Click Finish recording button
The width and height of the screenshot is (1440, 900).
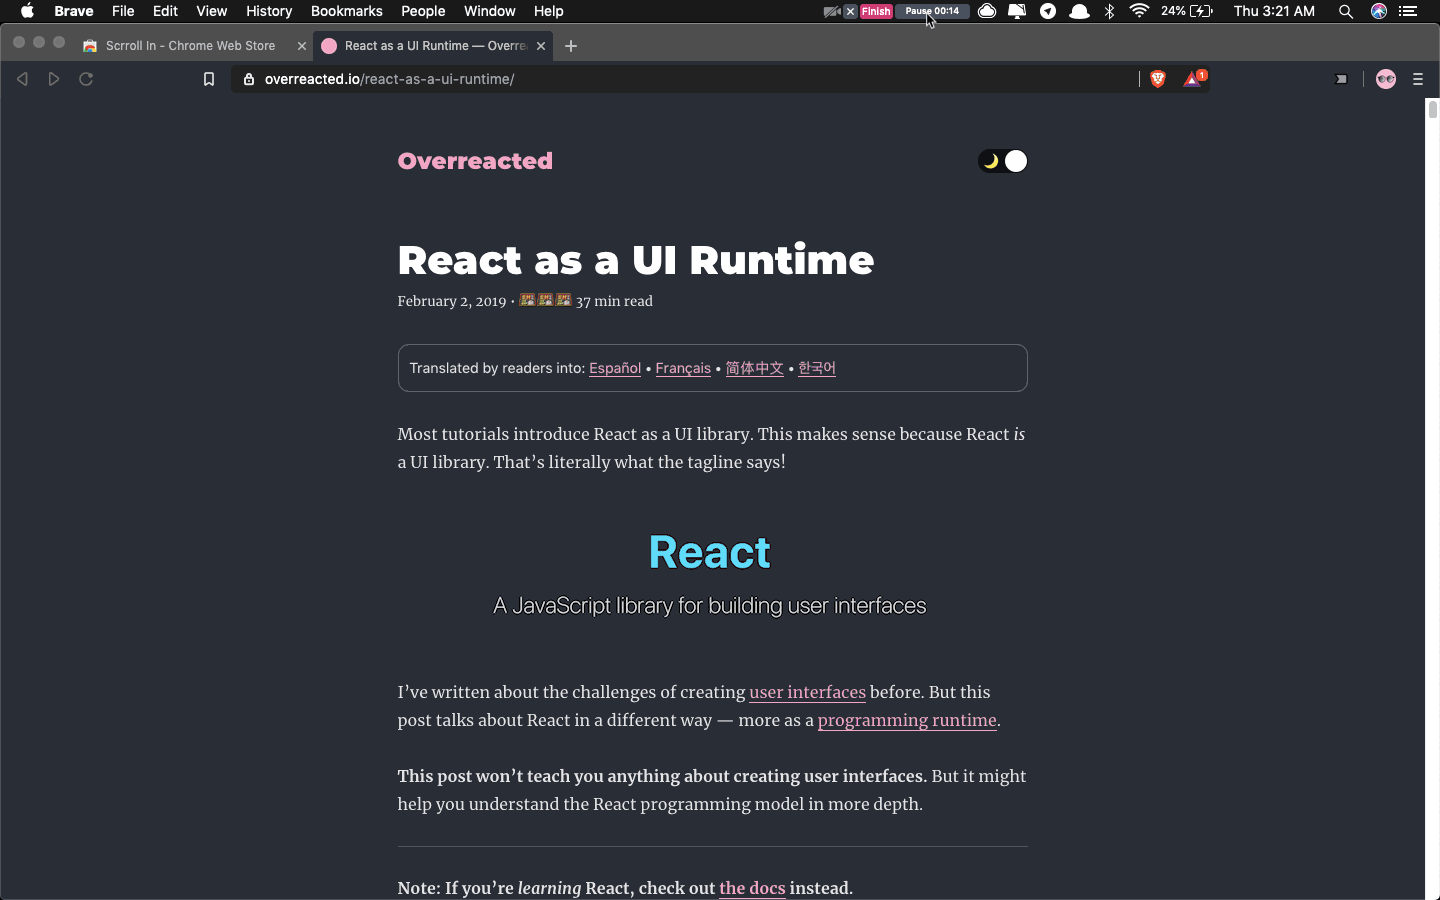tap(876, 11)
